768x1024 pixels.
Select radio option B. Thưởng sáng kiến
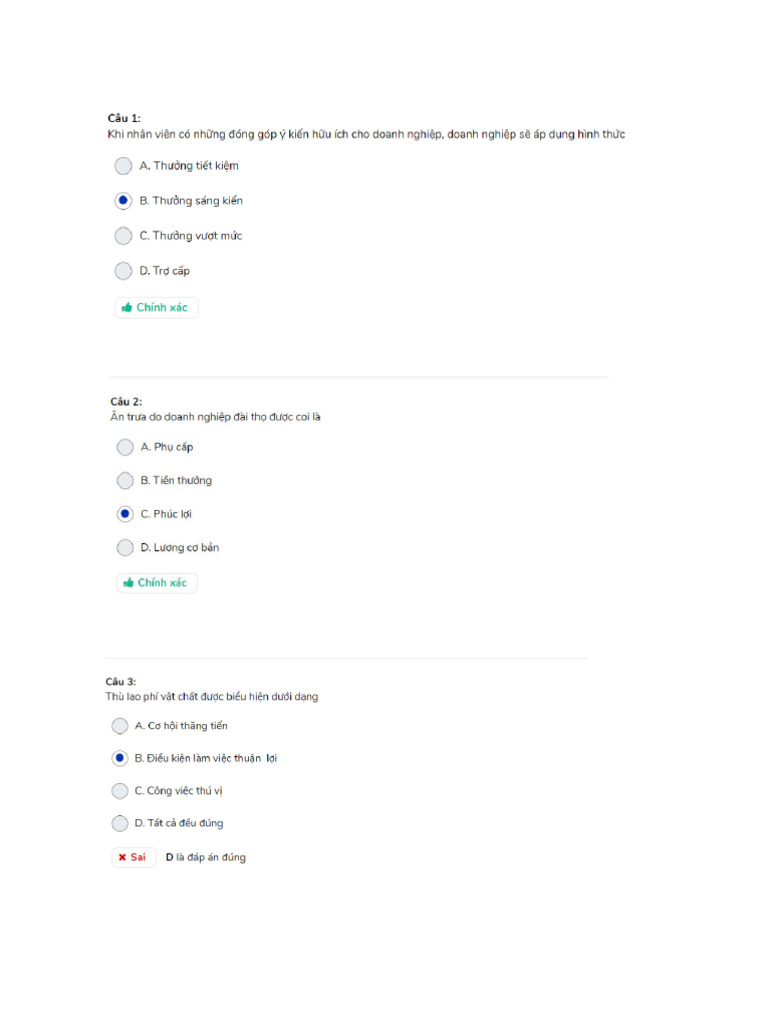coord(123,201)
